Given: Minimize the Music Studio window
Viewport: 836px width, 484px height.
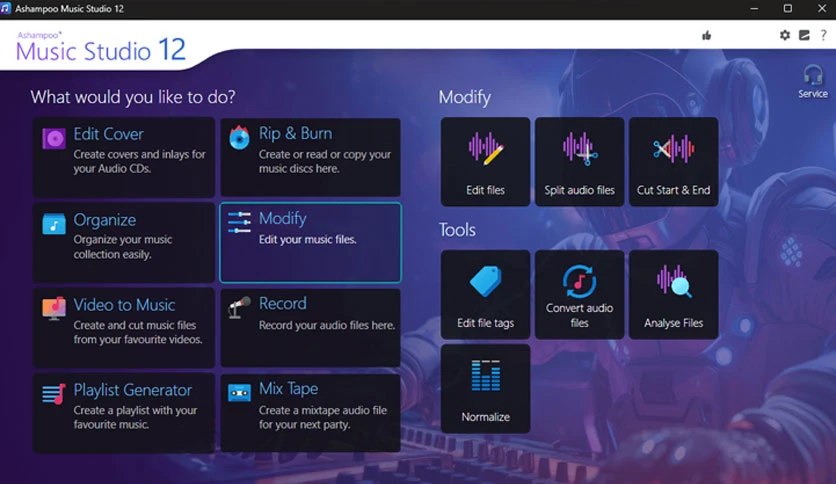Looking at the screenshot, I should [x=754, y=9].
